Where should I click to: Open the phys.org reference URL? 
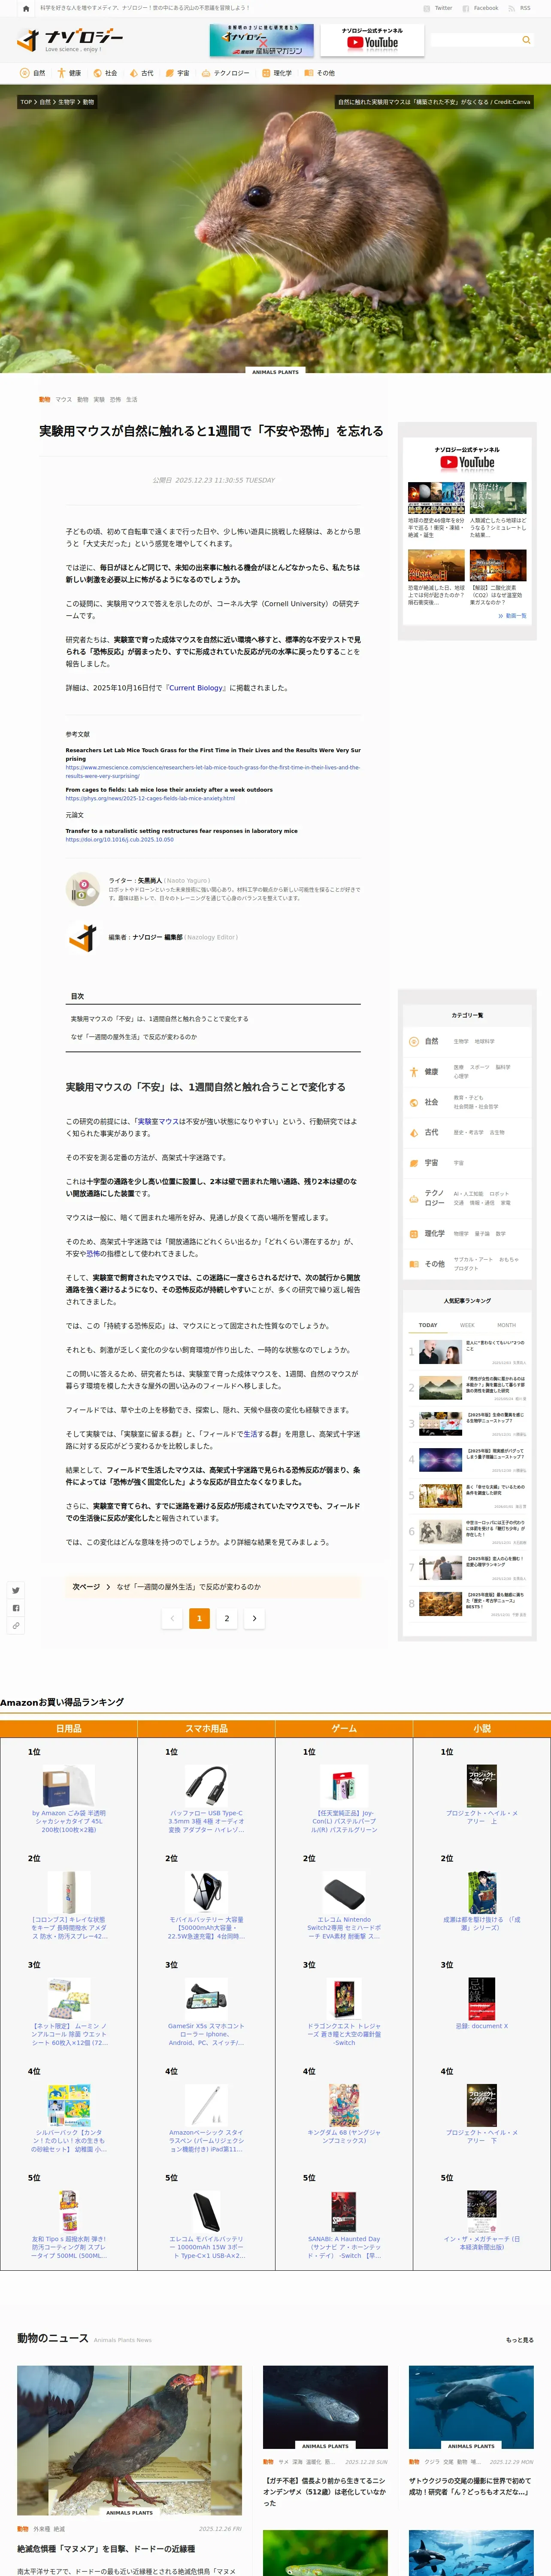pos(150,798)
